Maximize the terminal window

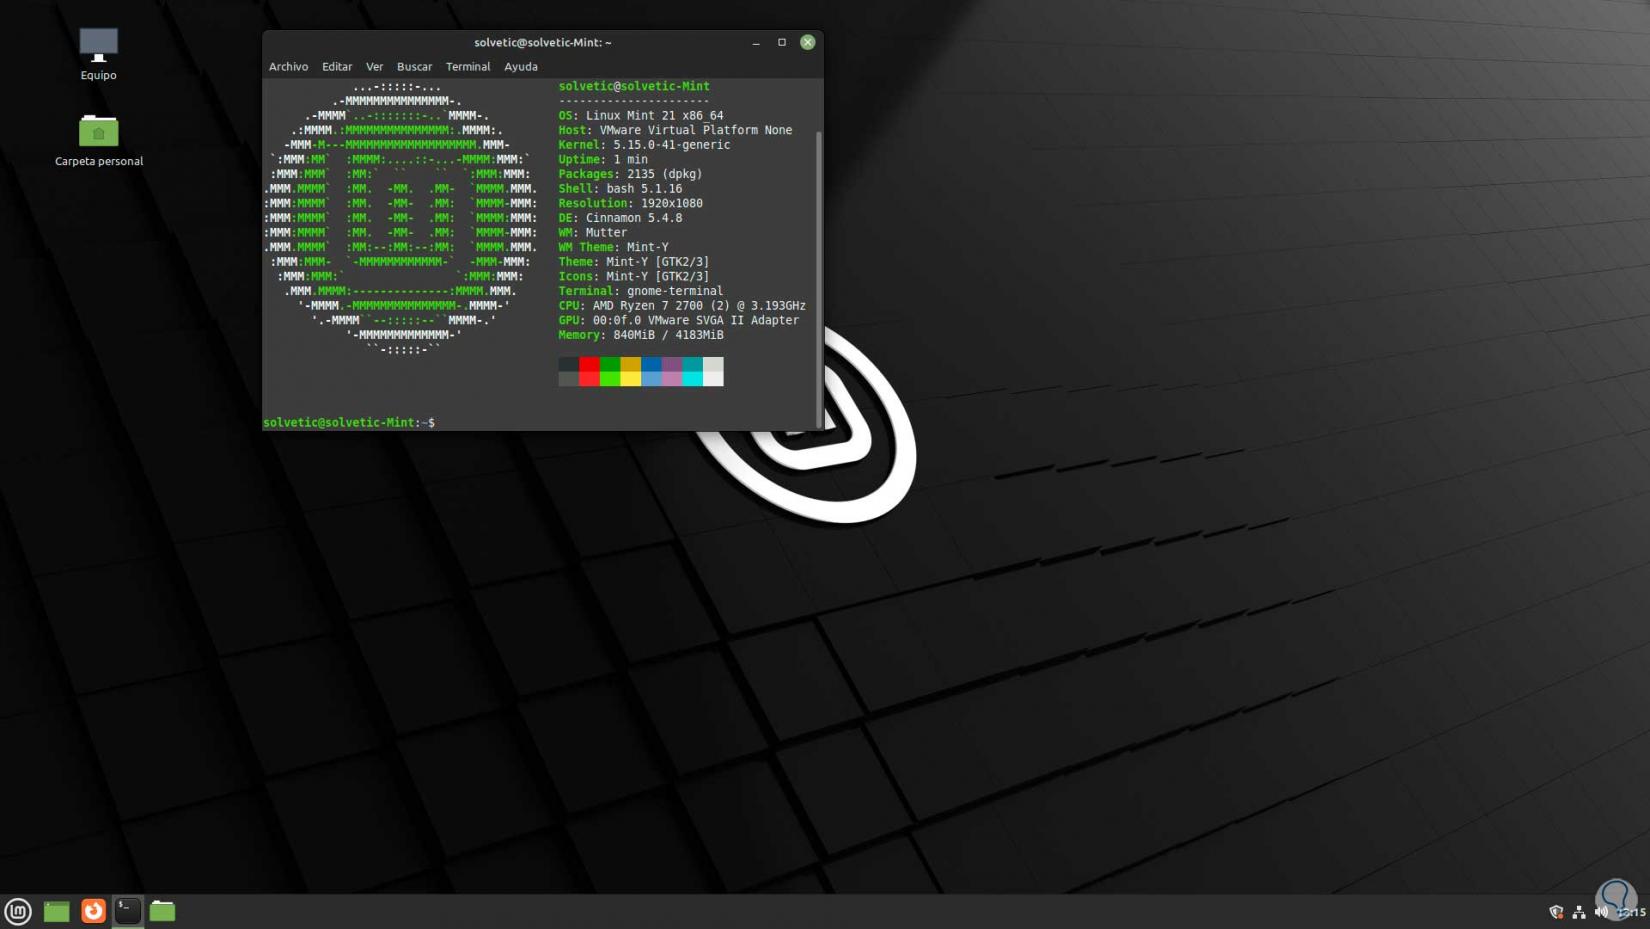[x=782, y=42]
